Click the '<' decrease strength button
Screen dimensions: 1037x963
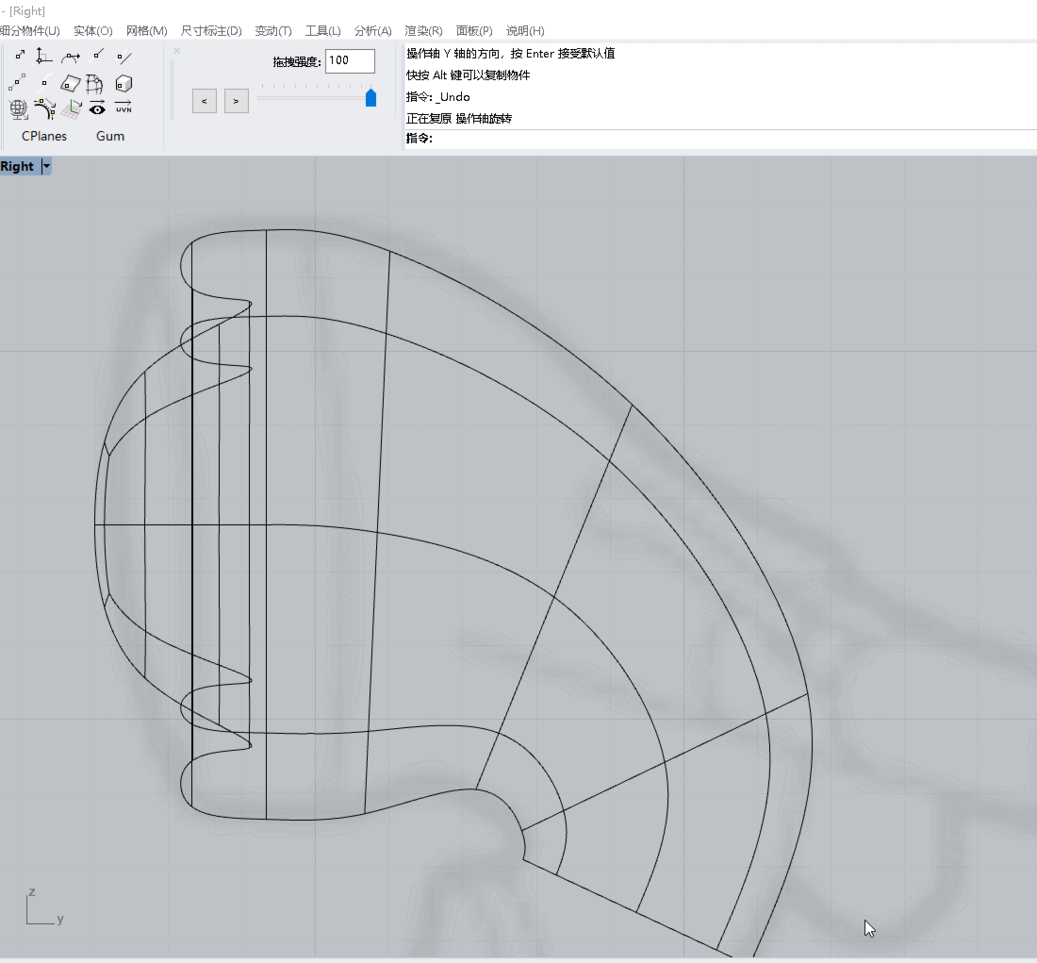coord(204,101)
